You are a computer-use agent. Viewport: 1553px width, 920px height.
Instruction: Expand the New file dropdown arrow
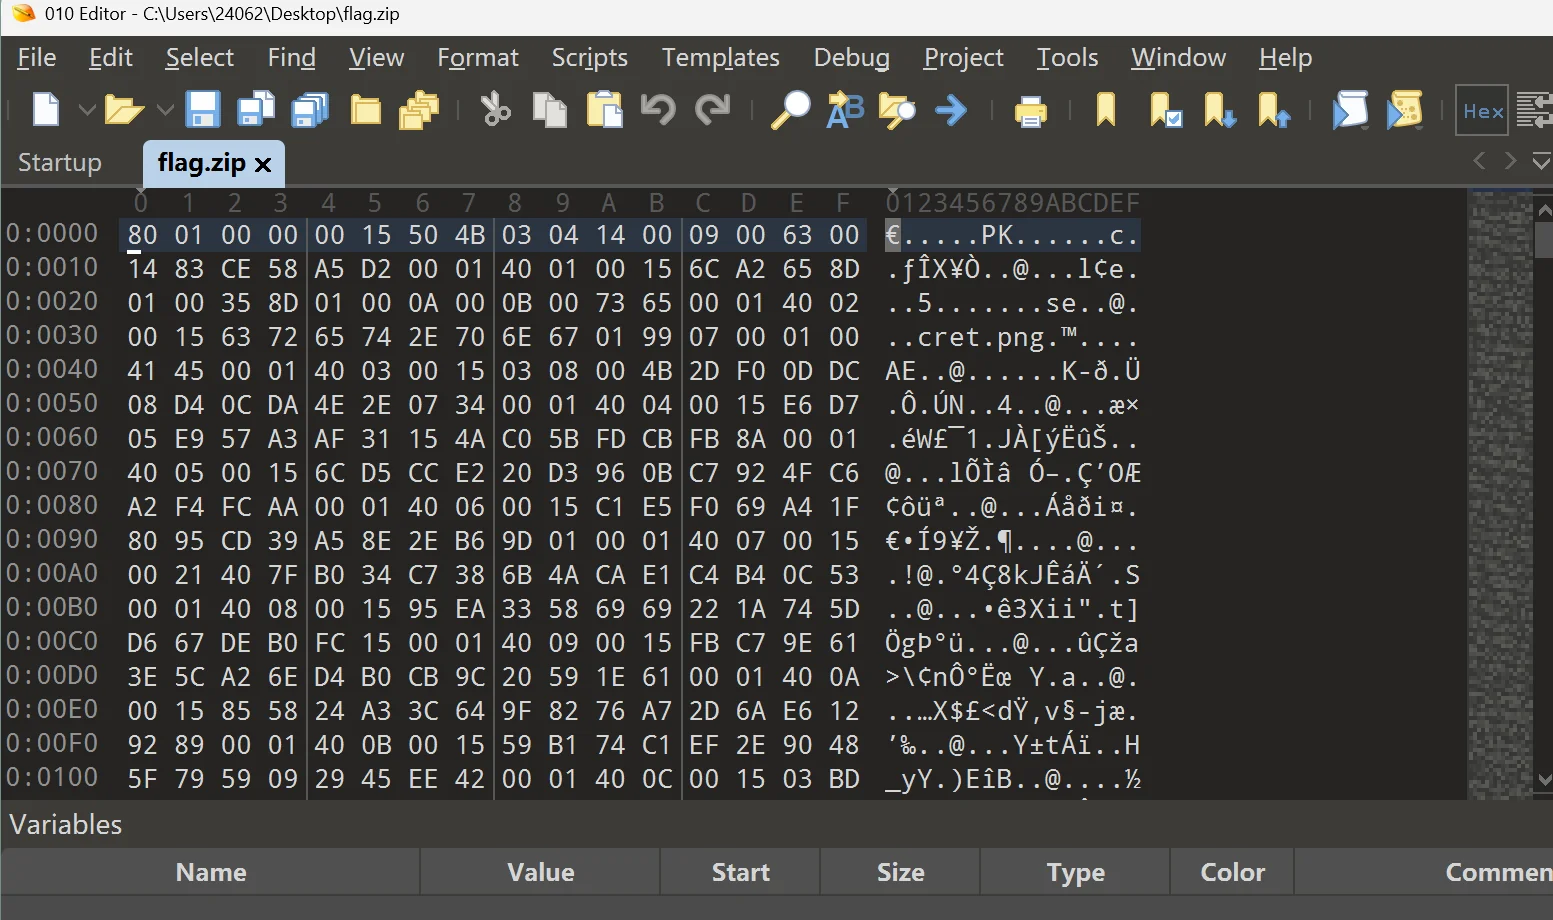(87, 109)
